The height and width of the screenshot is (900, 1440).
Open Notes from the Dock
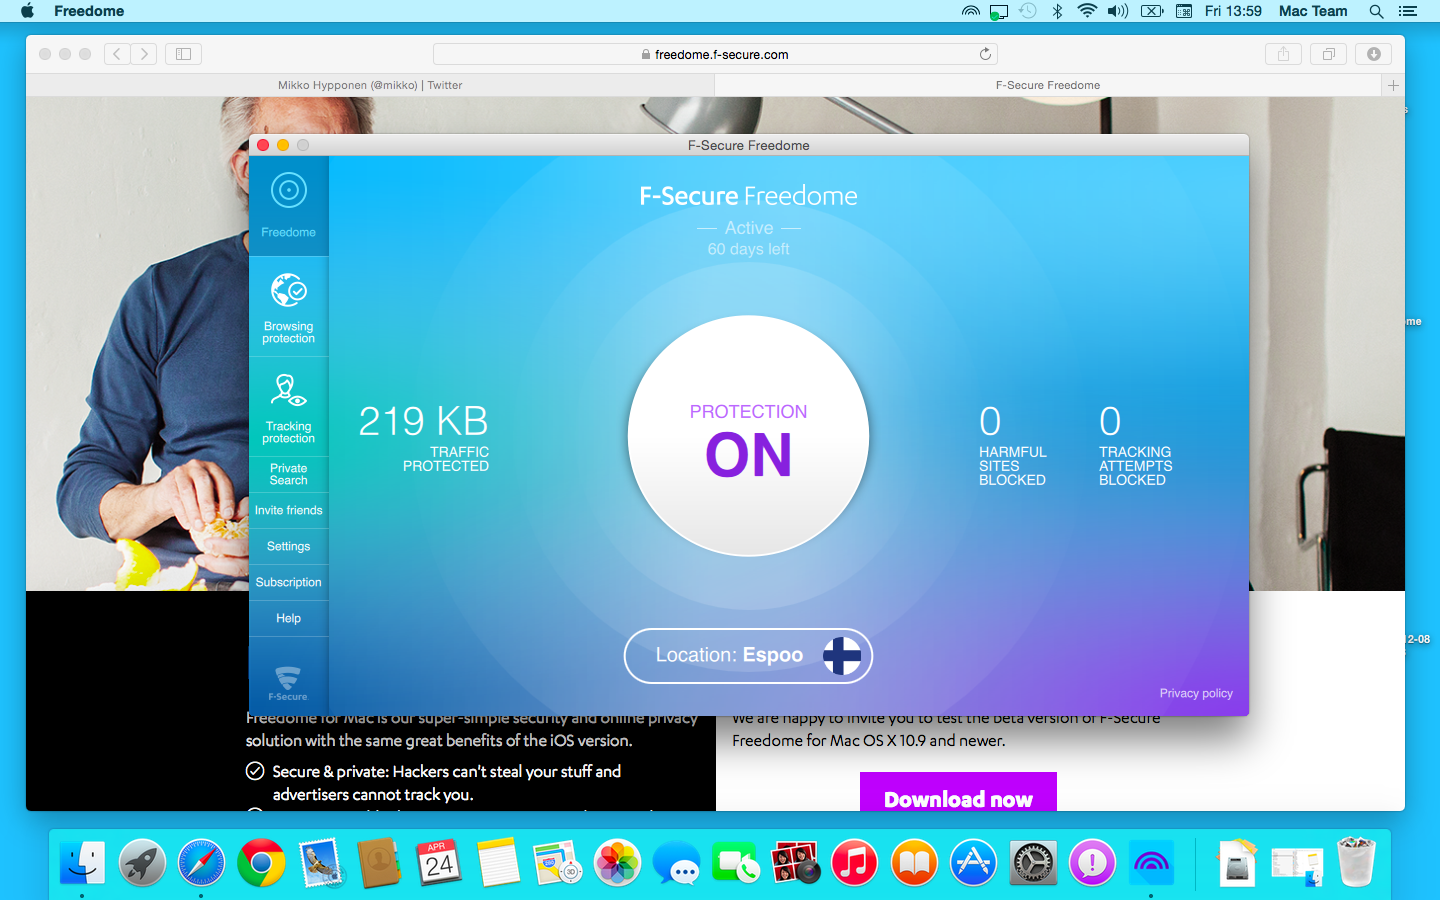pos(498,862)
